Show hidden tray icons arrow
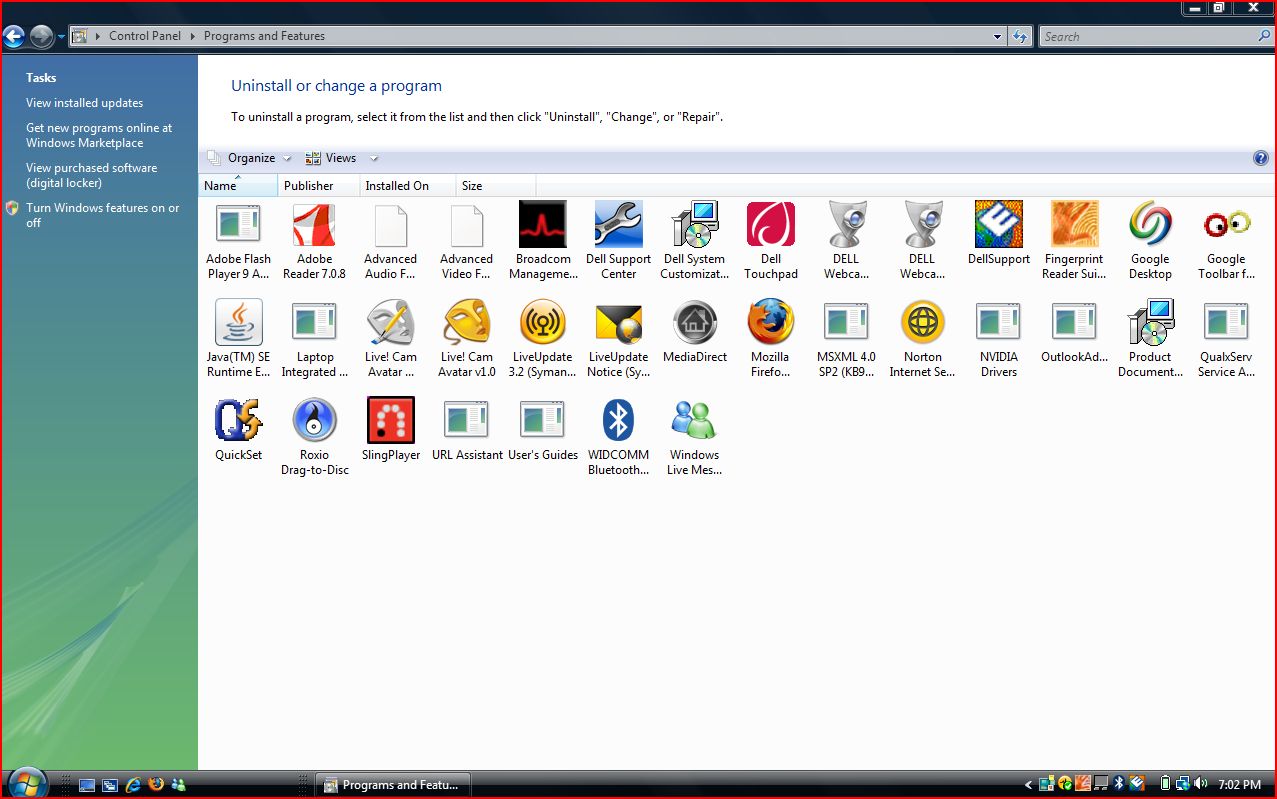 point(1029,785)
